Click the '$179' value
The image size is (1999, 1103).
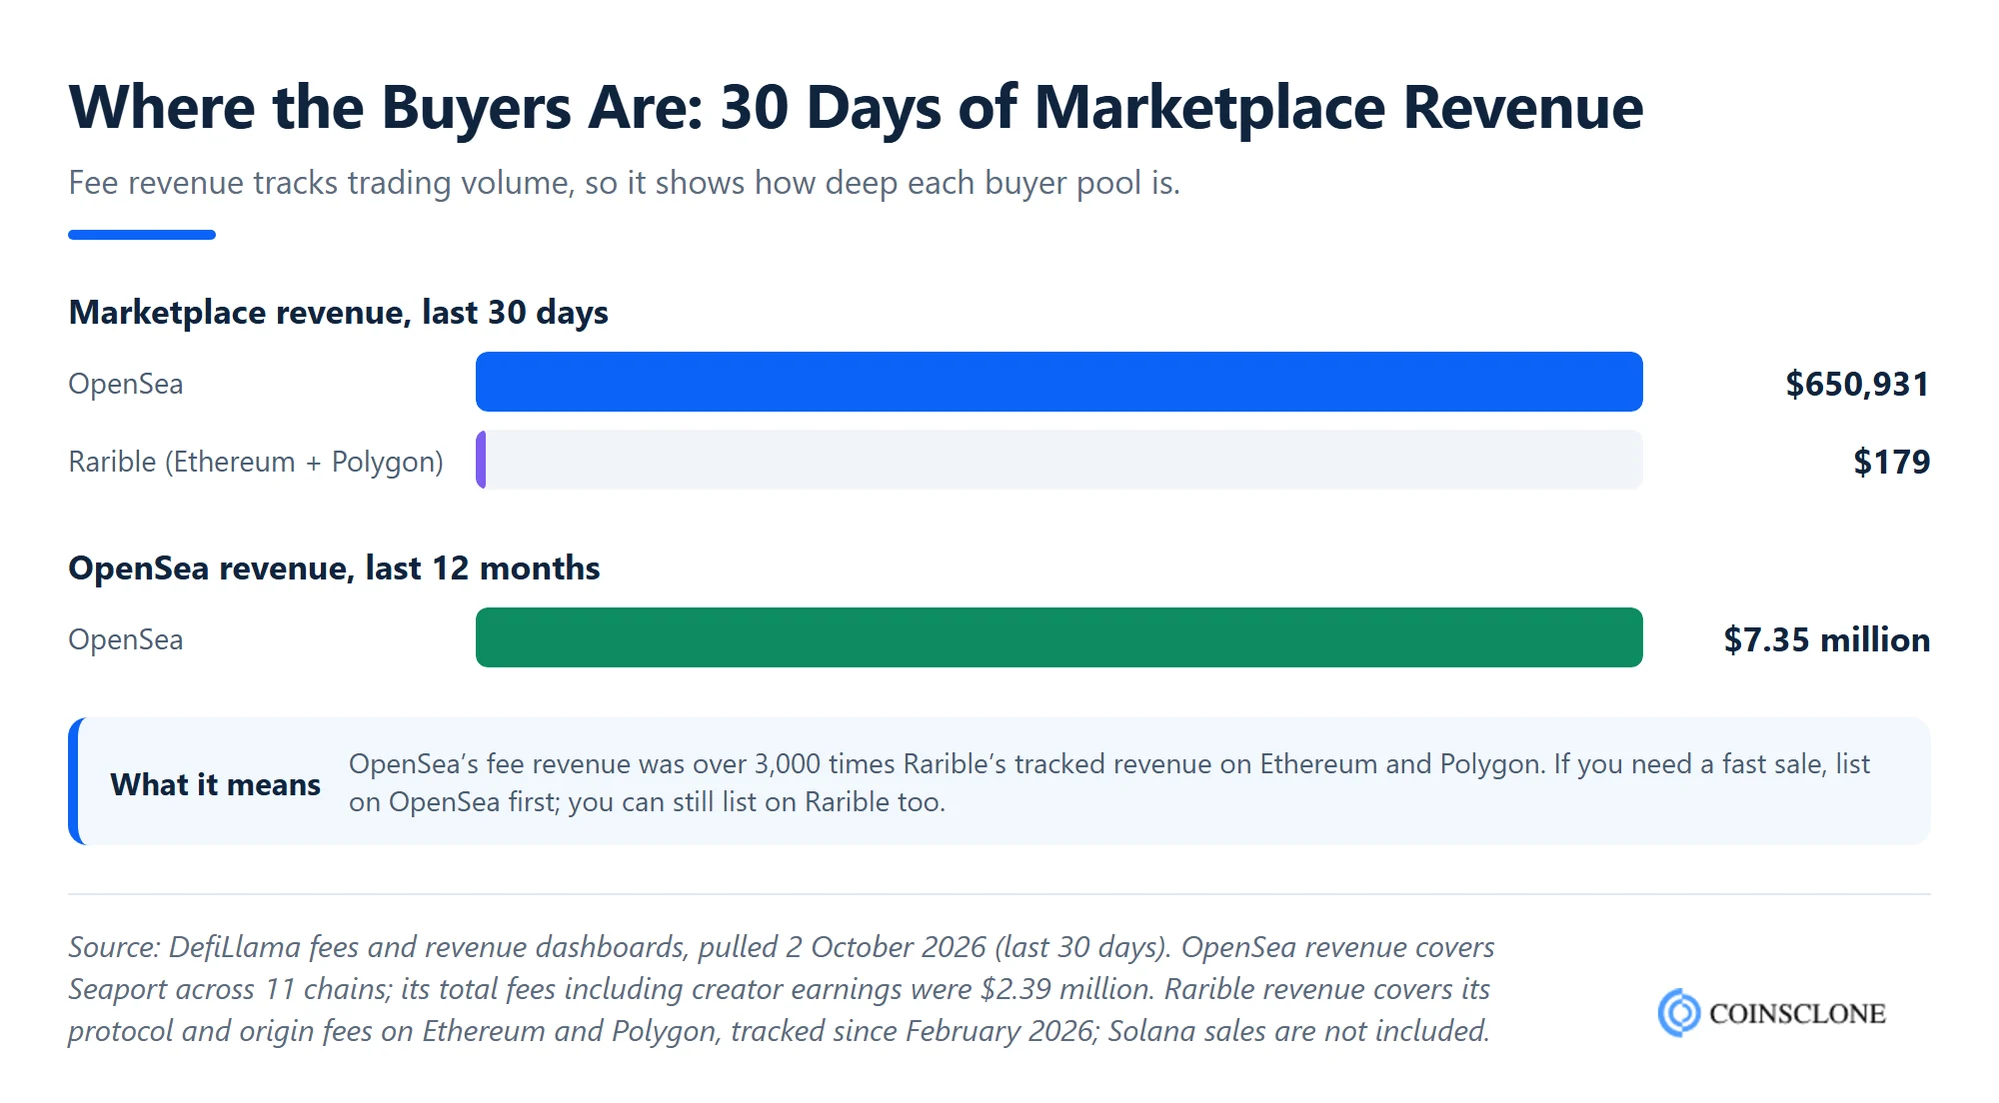(x=1891, y=462)
